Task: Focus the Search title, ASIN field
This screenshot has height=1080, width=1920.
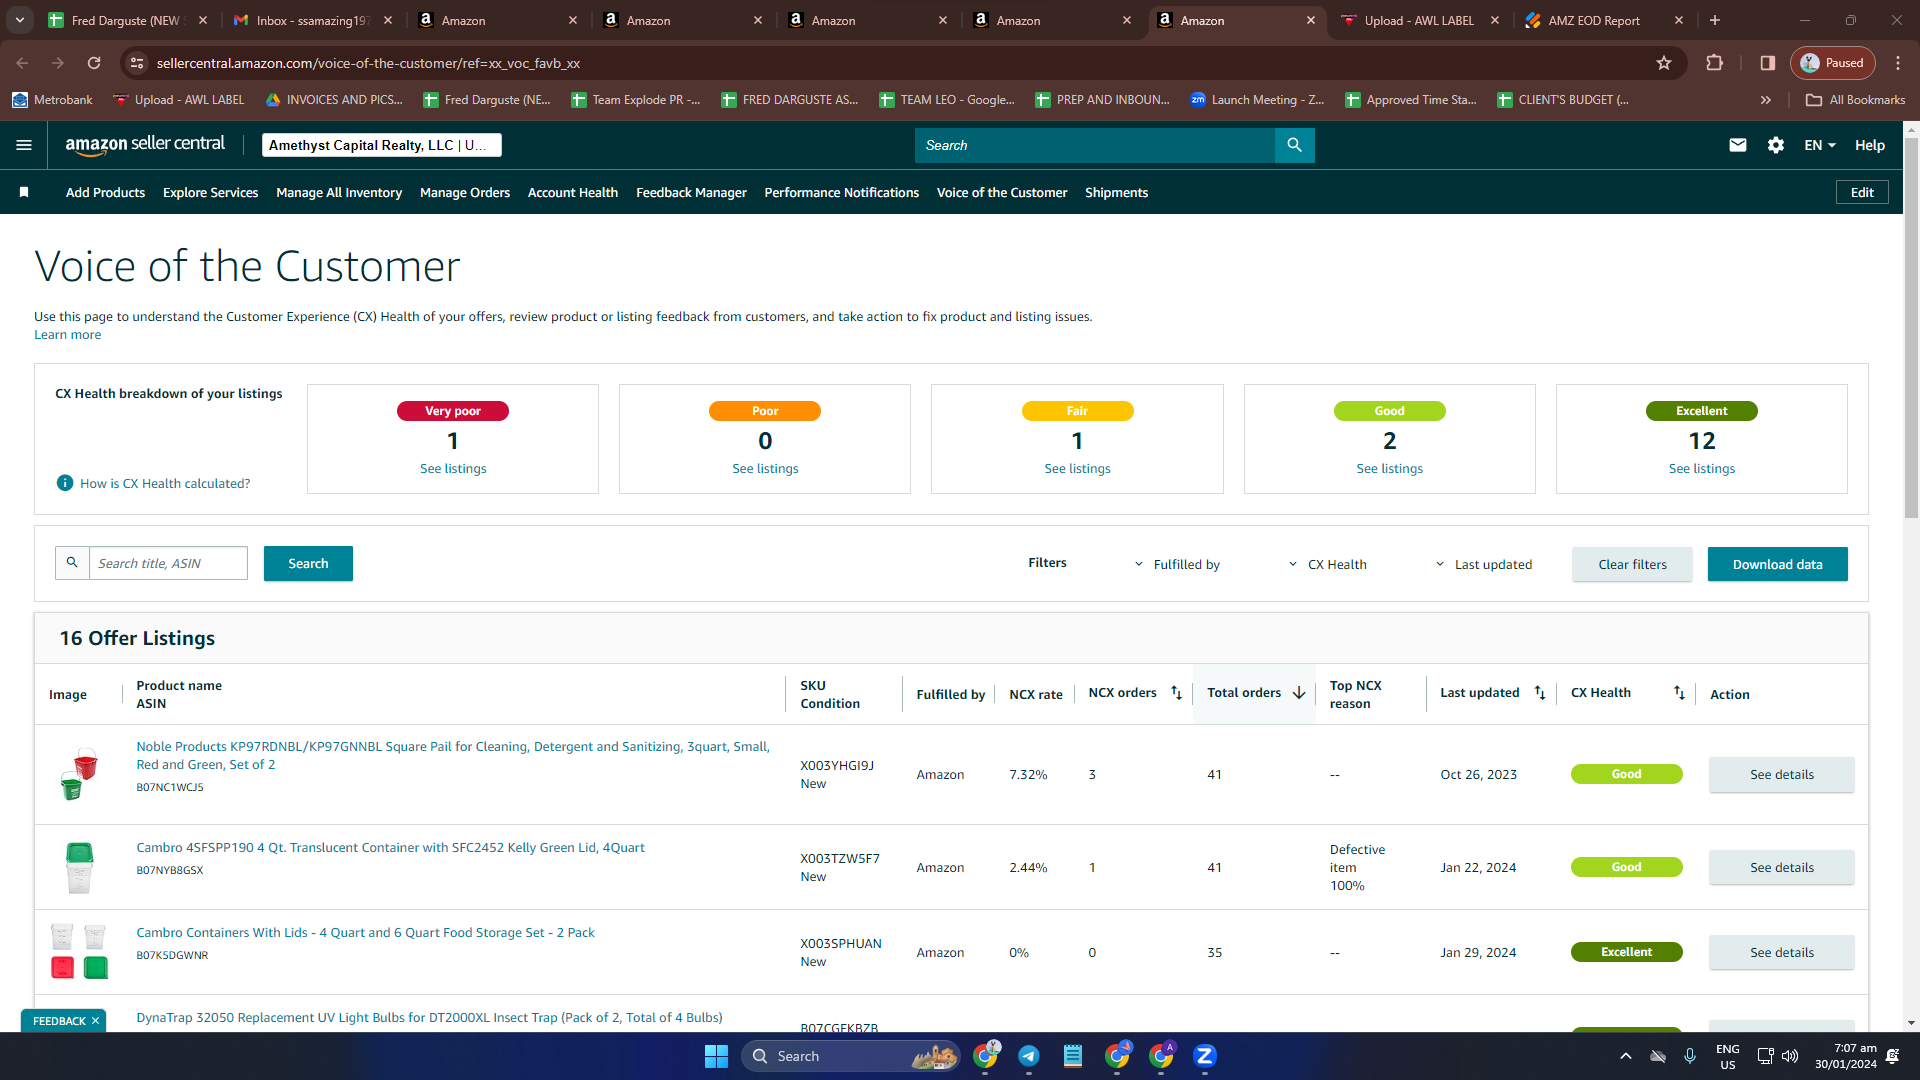Action: coord(168,563)
